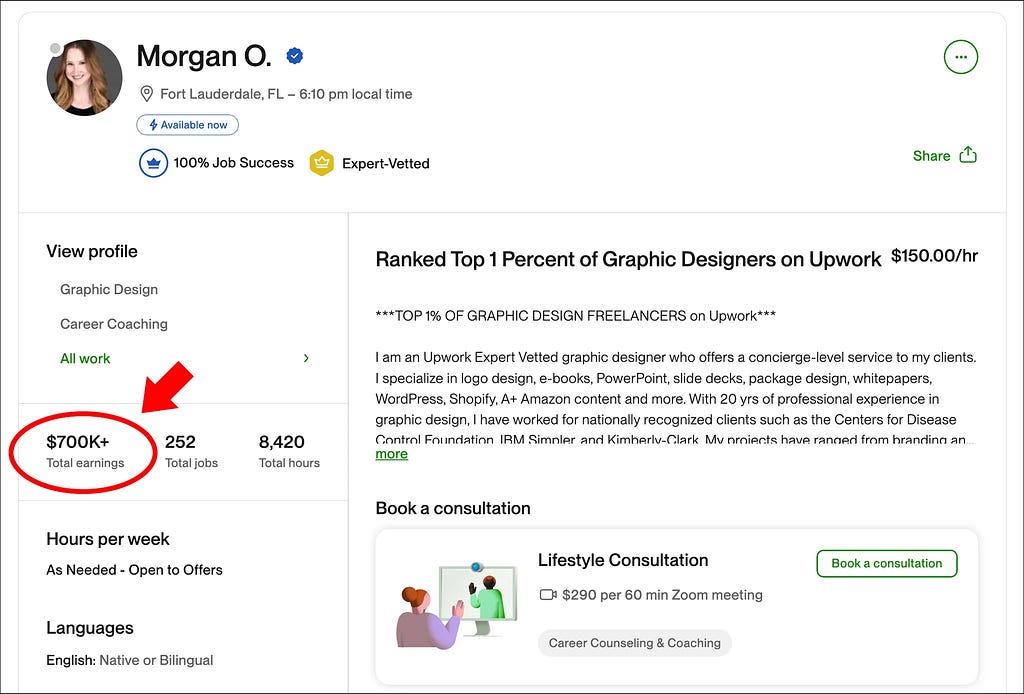Expand the All work chevron arrow
The width and height of the screenshot is (1024, 694).
[x=306, y=358]
